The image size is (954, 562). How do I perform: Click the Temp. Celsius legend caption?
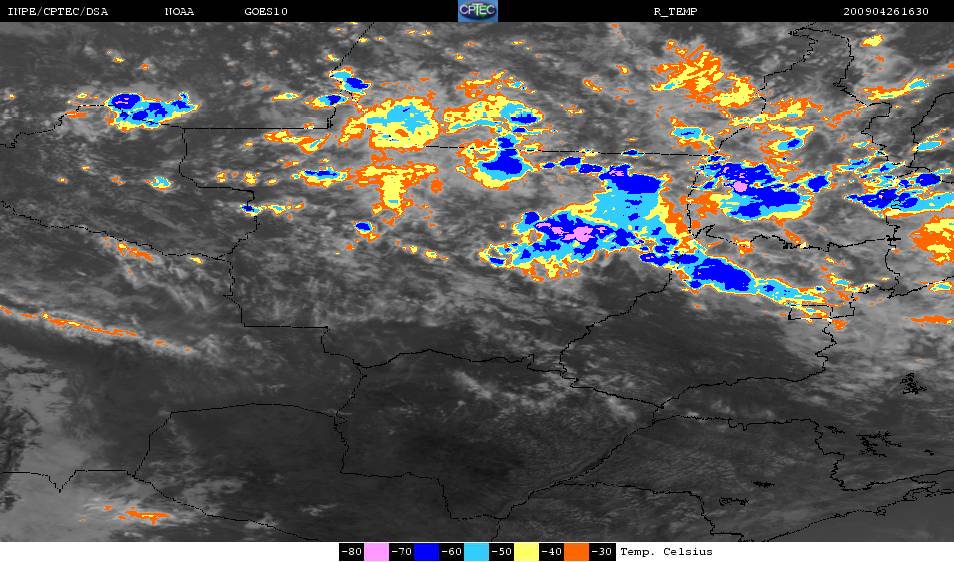[666, 552]
